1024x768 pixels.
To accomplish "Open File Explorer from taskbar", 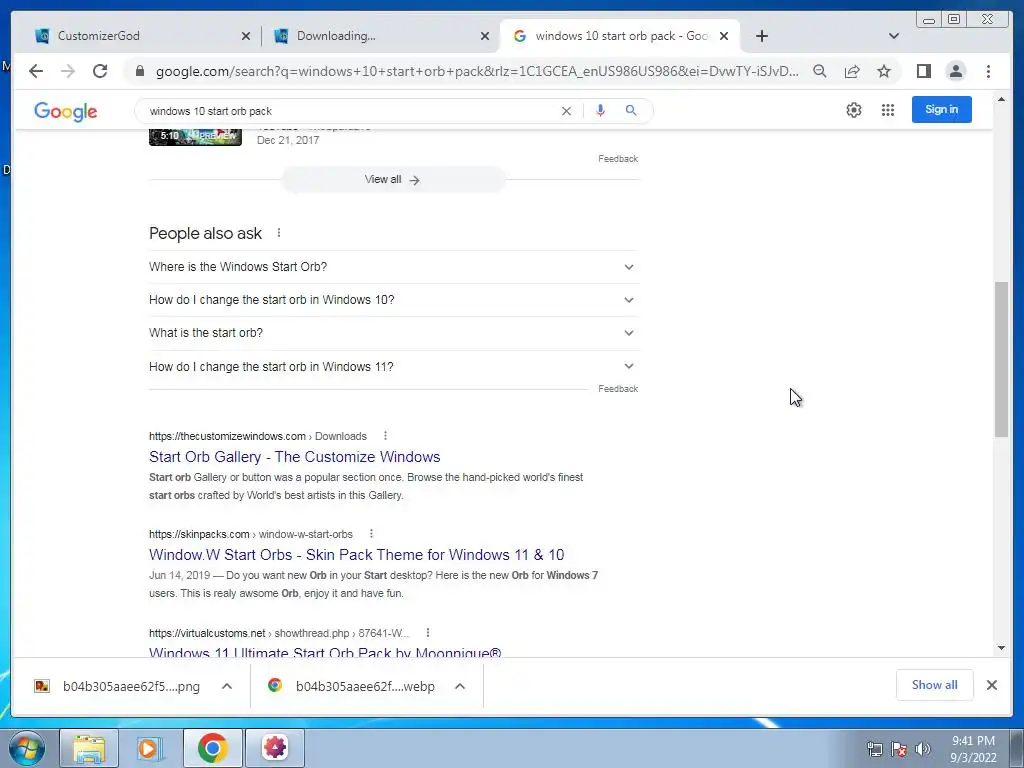I will tap(89, 748).
